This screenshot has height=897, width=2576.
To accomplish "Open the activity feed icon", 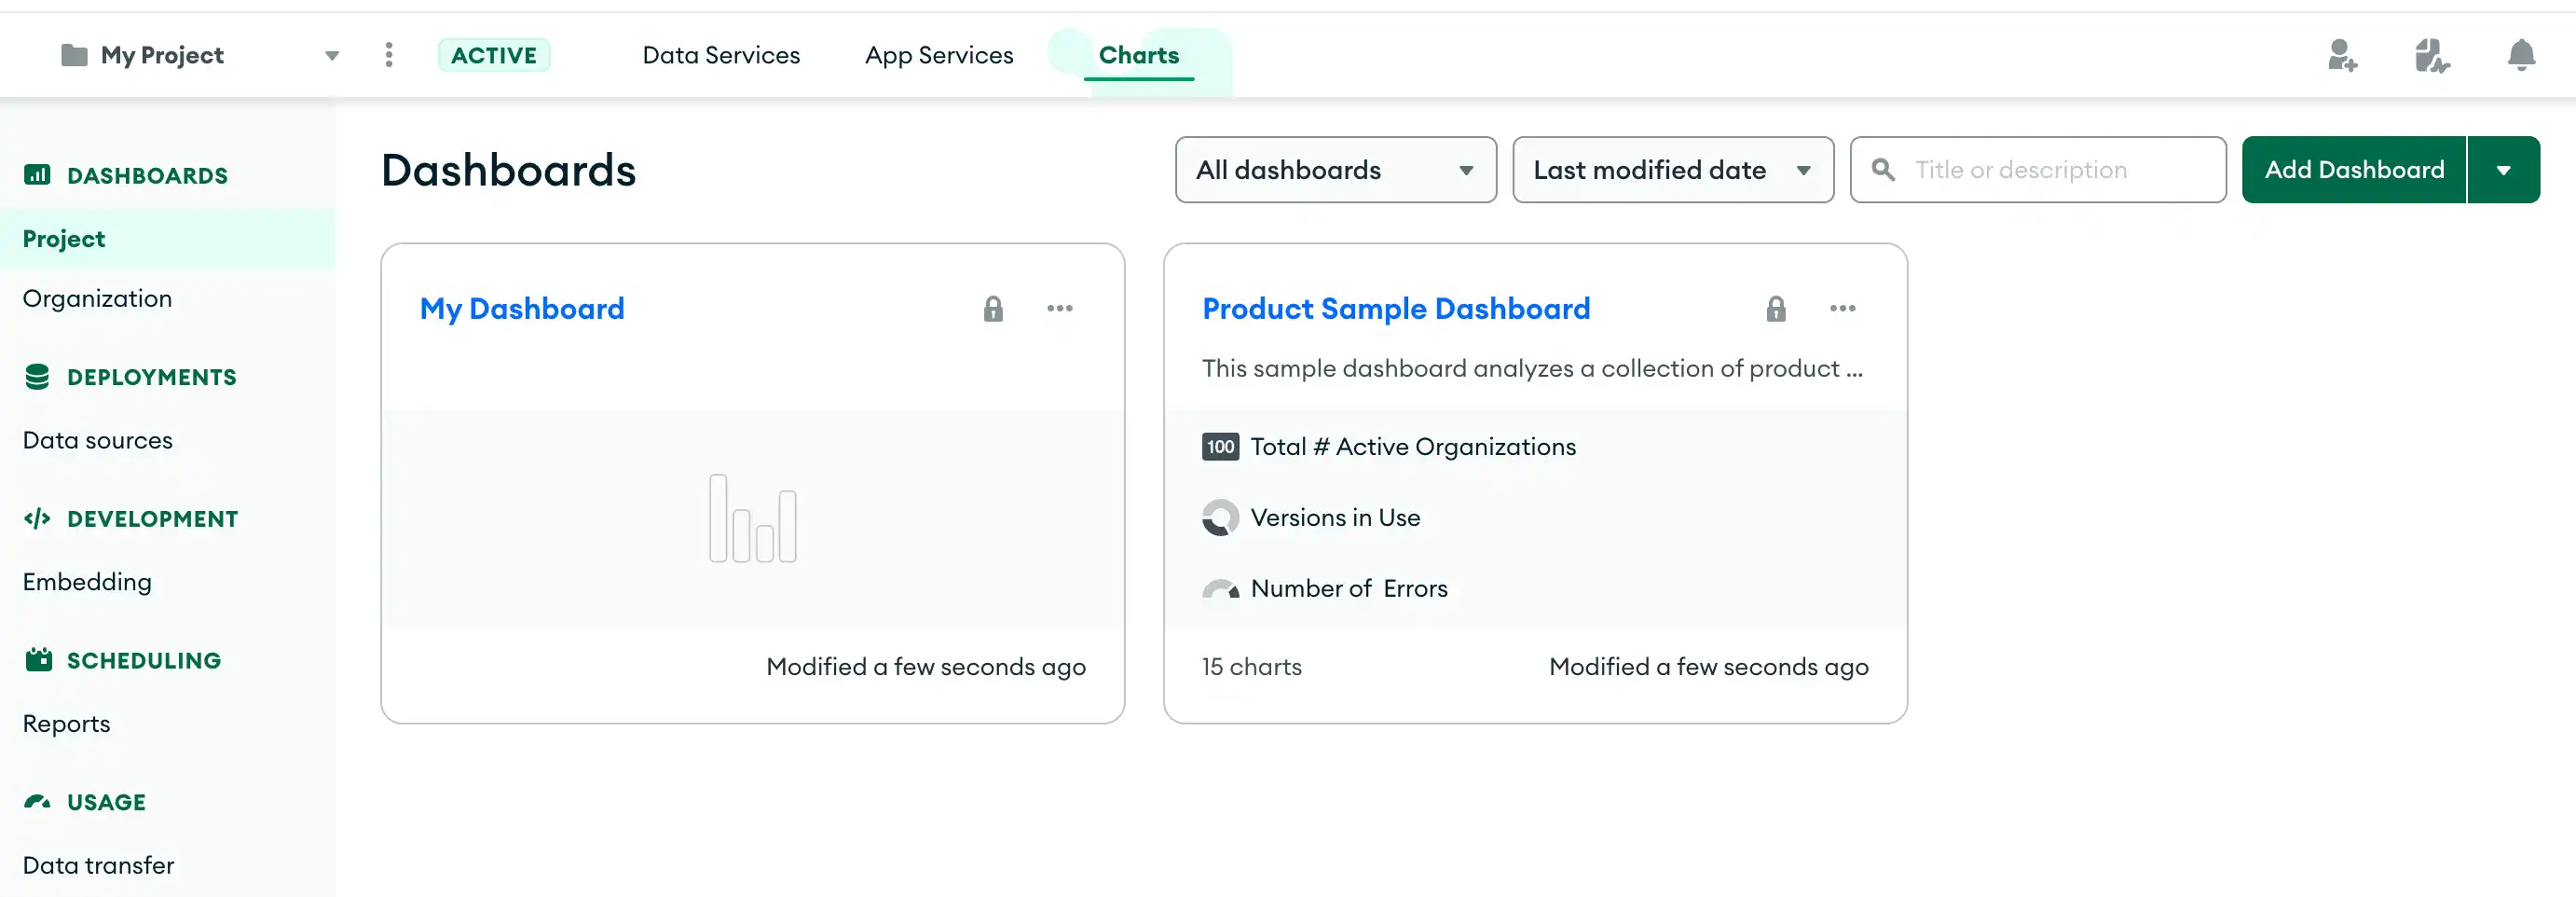I will 2432,55.
